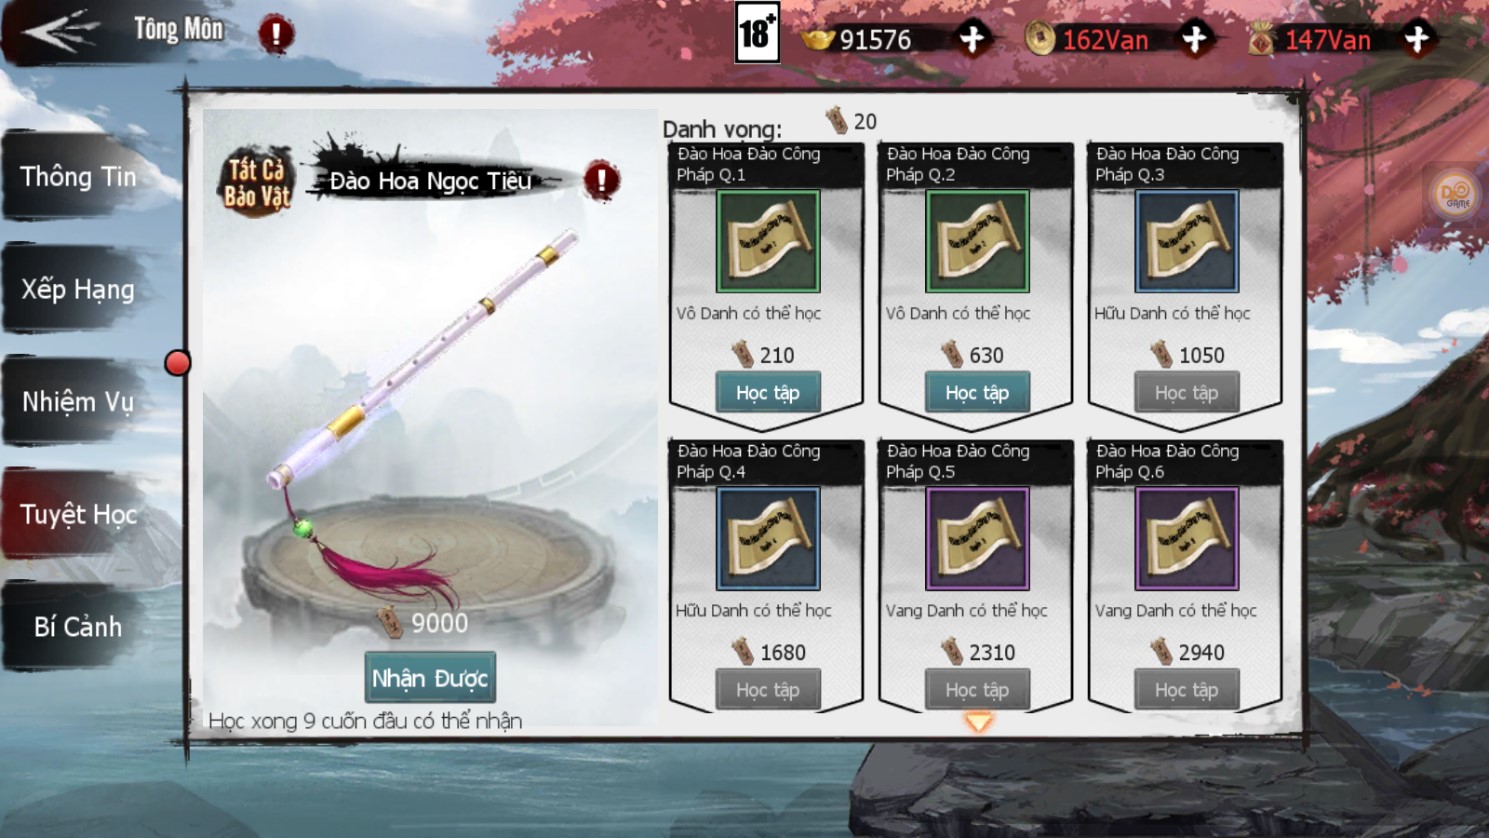Open the Thông Tin tab
Image resolution: width=1489 pixels, height=838 pixels.
78,176
